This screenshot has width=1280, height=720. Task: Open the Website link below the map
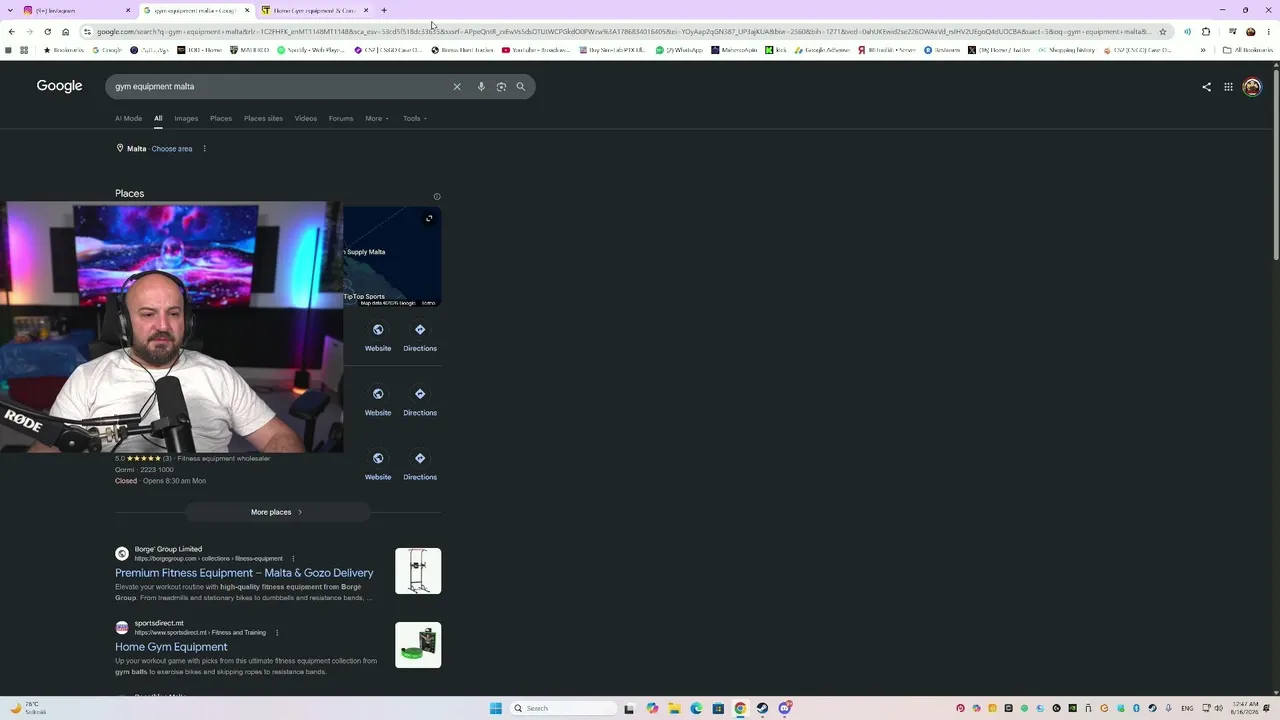pyautogui.click(x=378, y=337)
